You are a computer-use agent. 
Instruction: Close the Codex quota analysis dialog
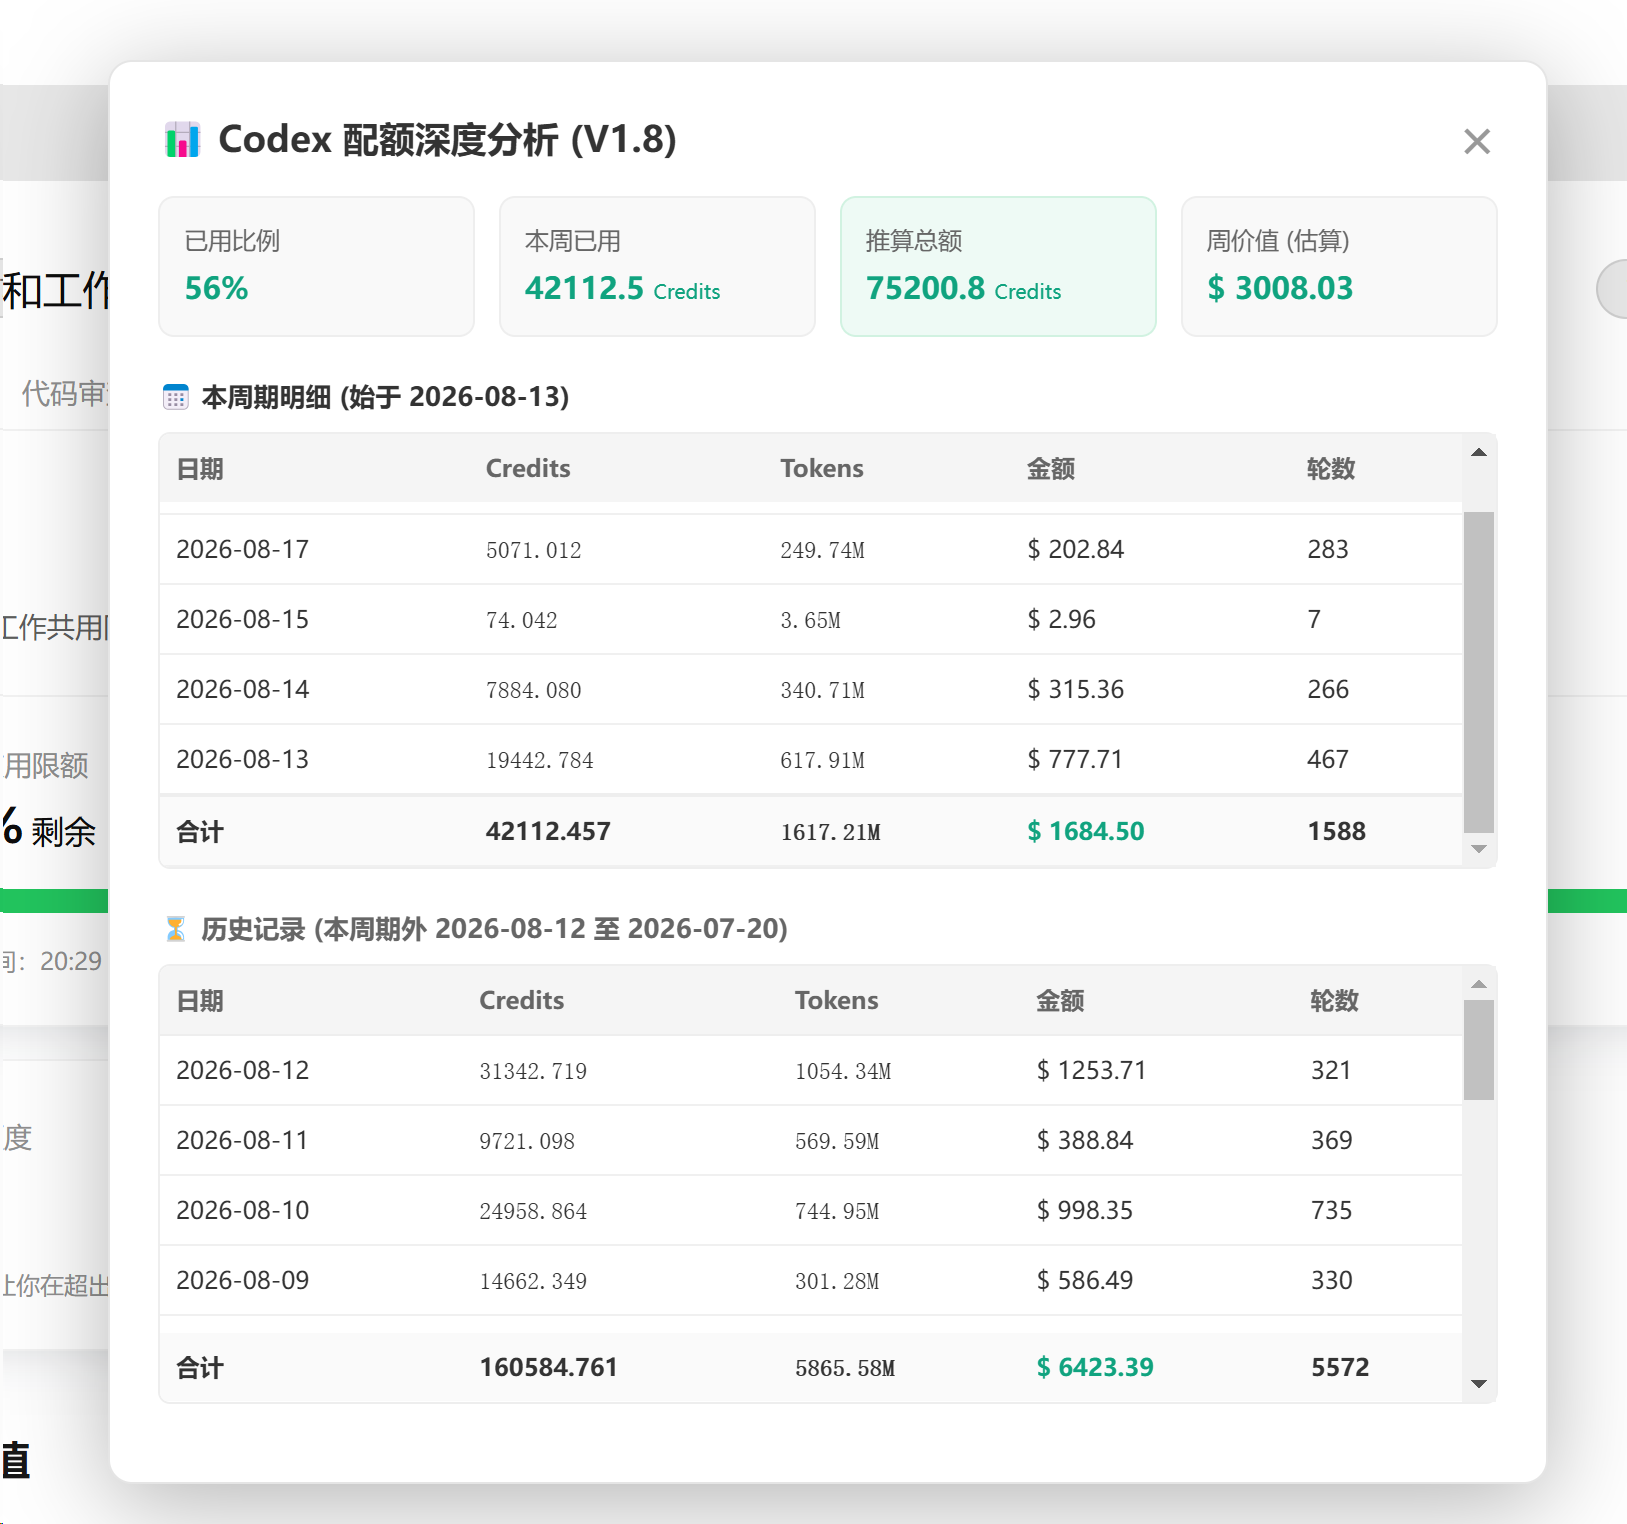pyautogui.click(x=1477, y=141)
